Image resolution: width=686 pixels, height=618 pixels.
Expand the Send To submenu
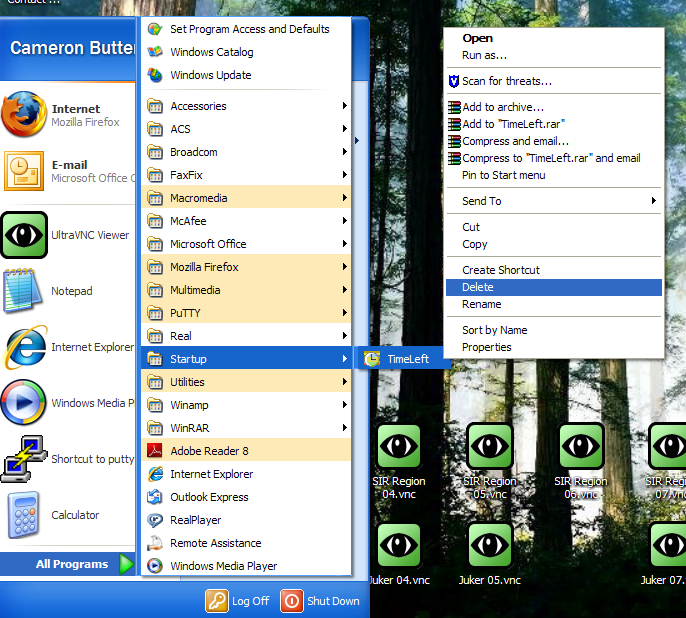tap(553, 201)
